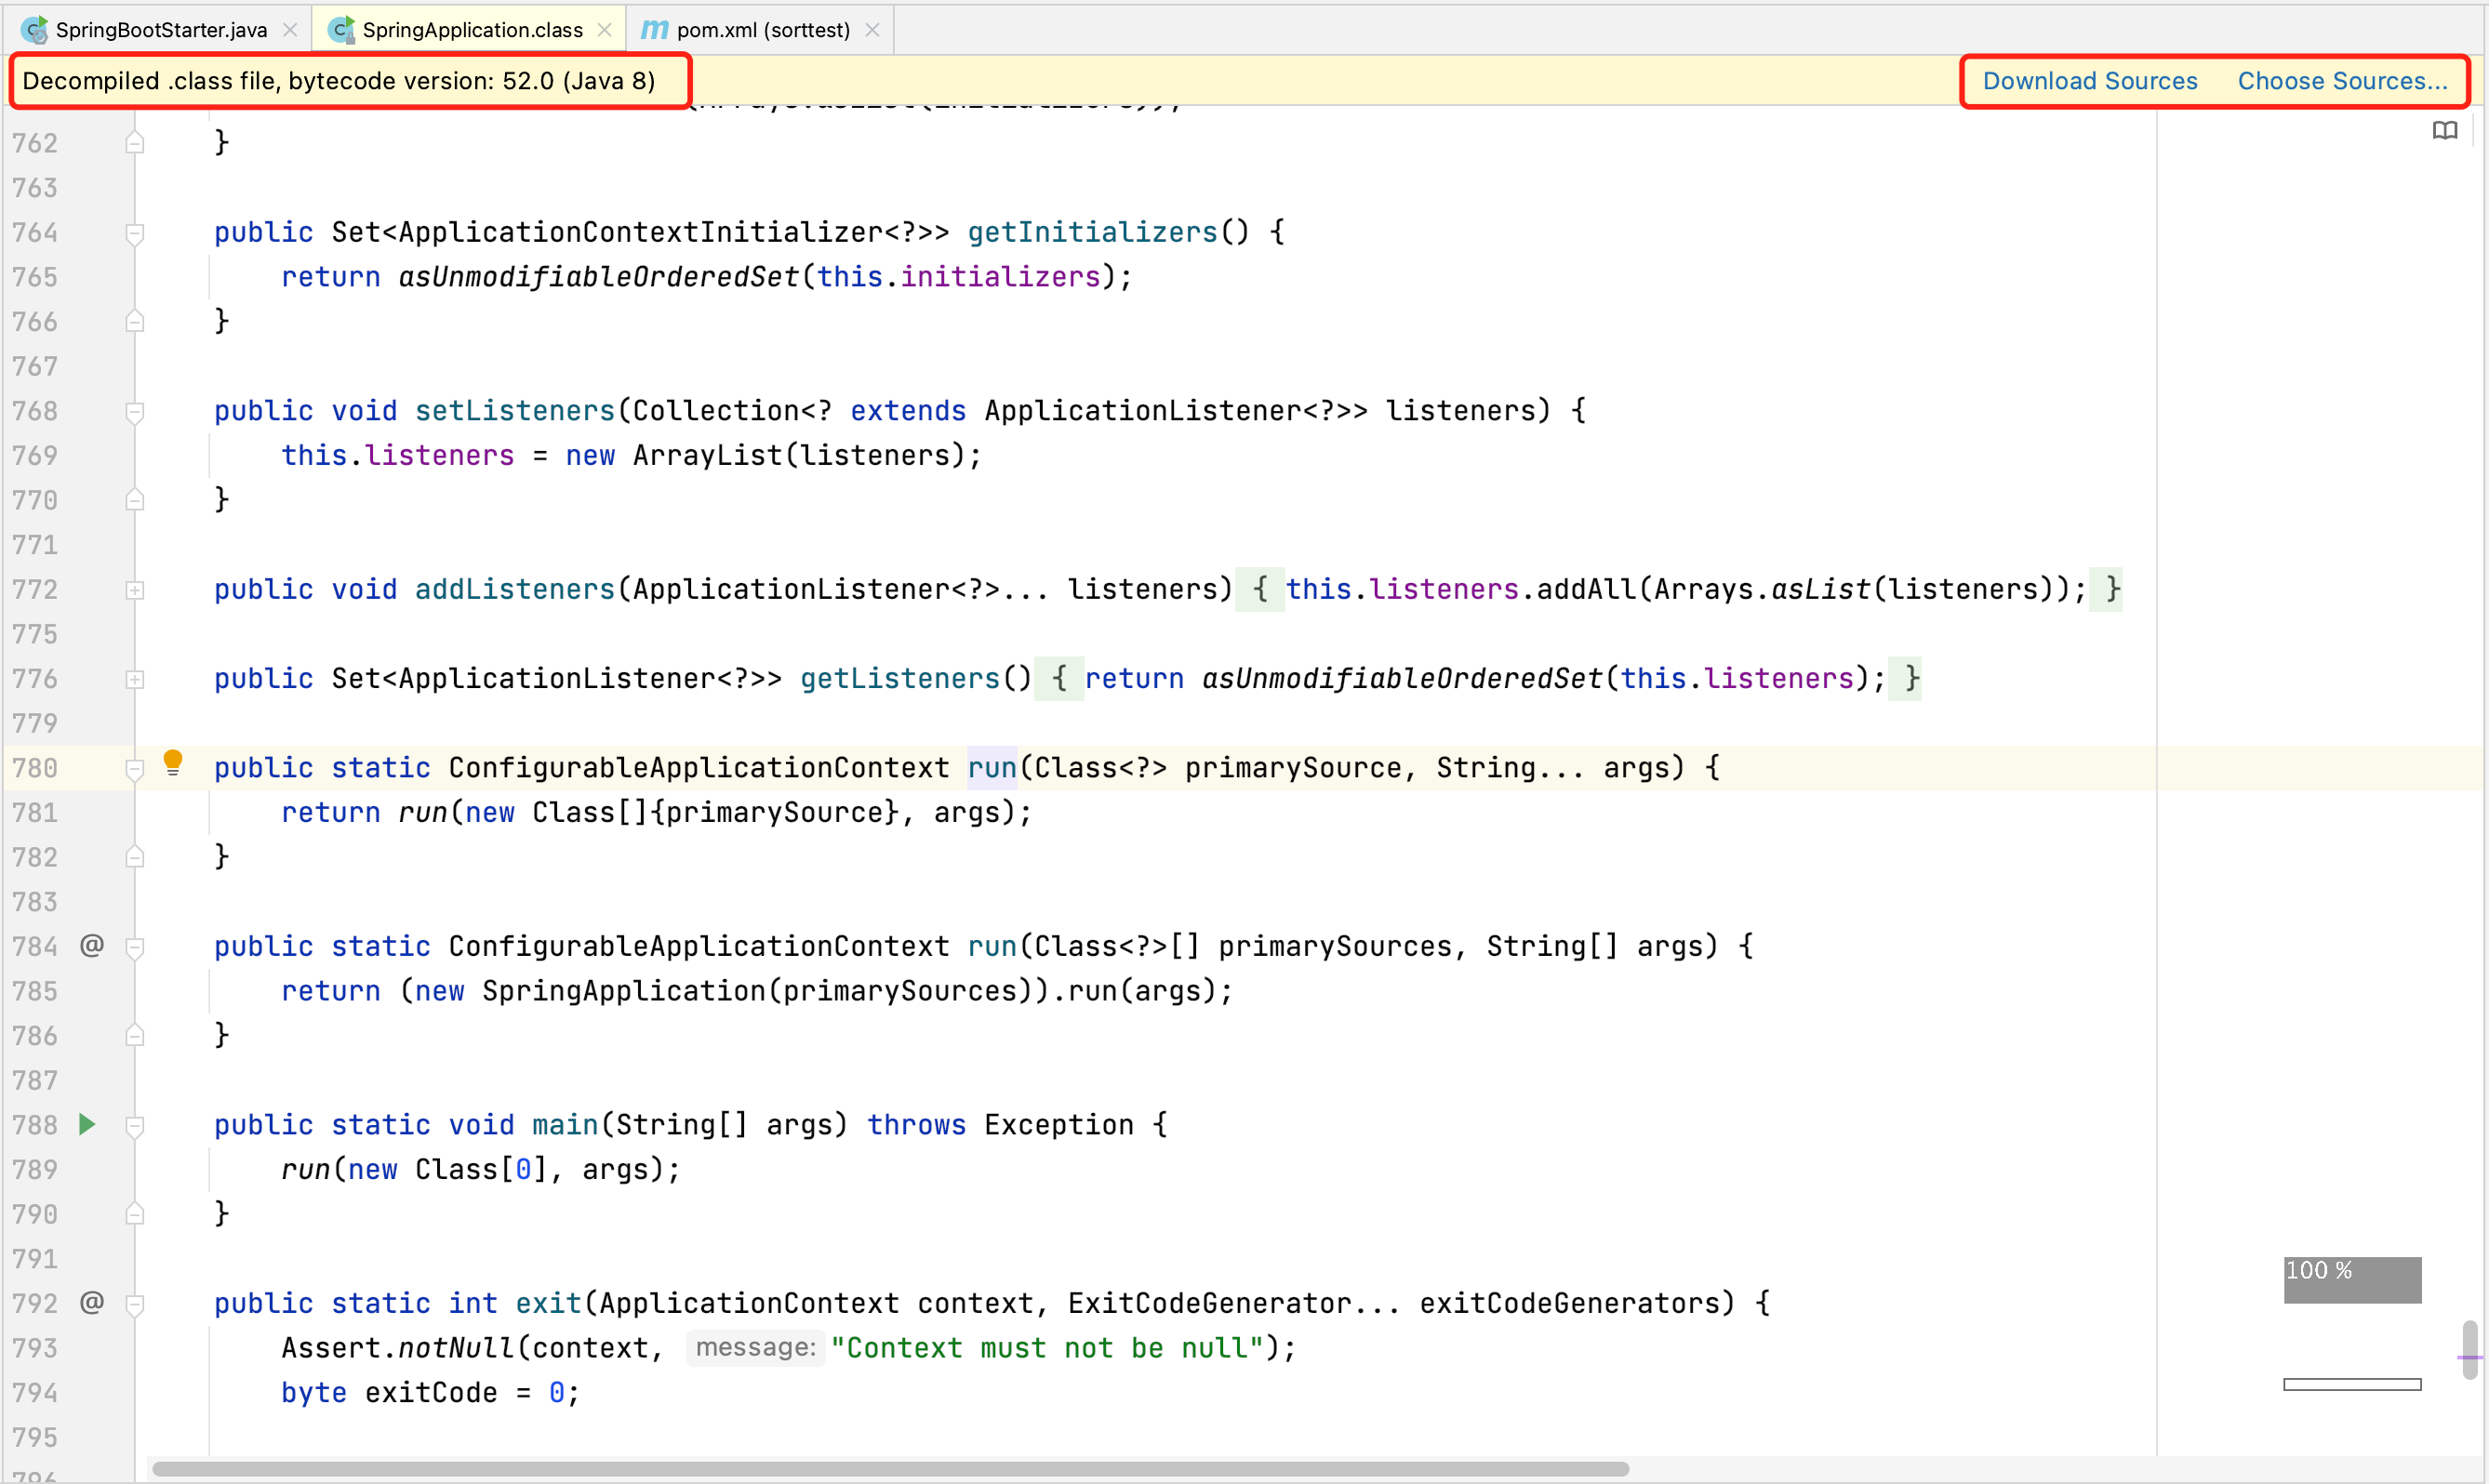2489x1484 pixels.
Task: Click the horizontal scrollbar at the bottom
Action: coord(890,1468)
